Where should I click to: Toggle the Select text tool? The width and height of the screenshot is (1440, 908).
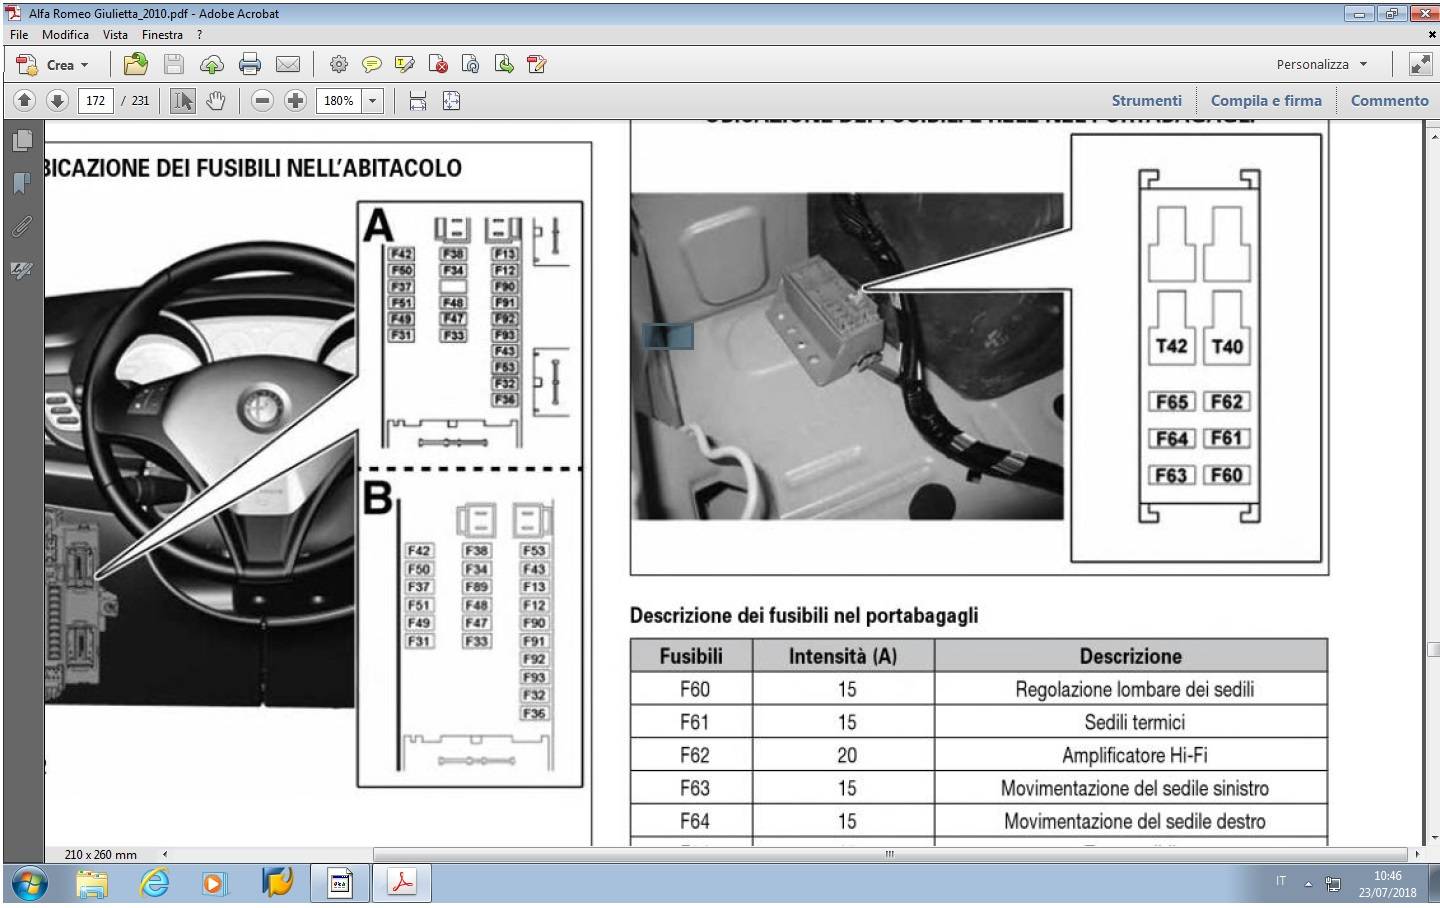(182, 101)
